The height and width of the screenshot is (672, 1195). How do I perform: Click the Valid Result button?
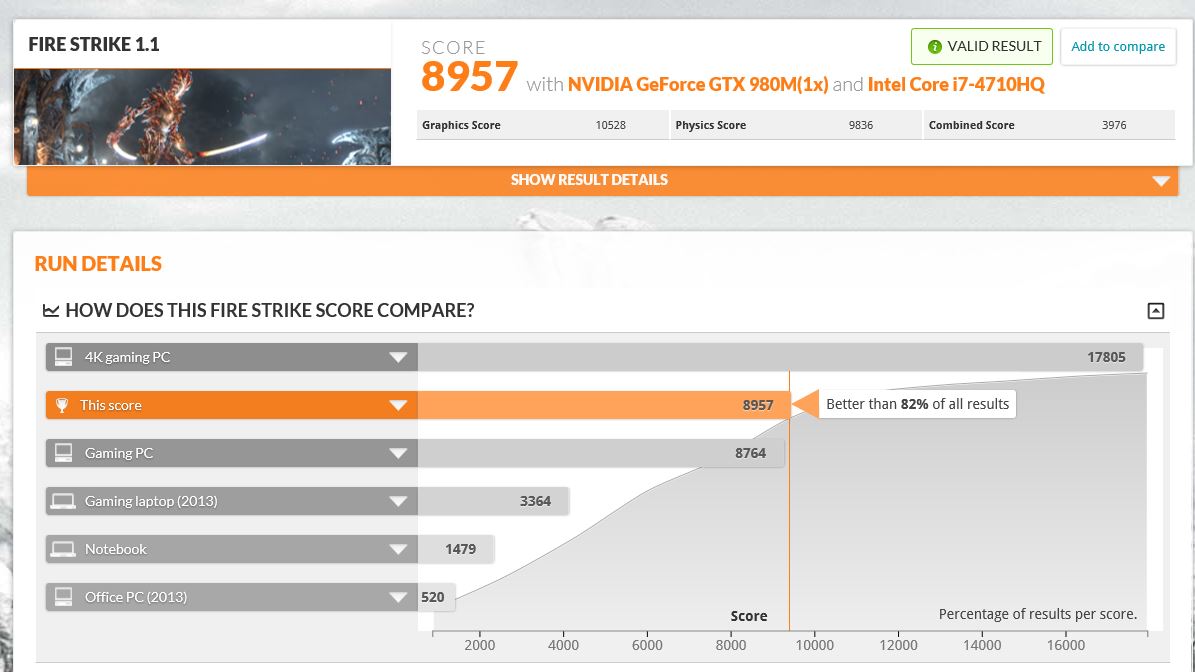(x=982, y=46)
